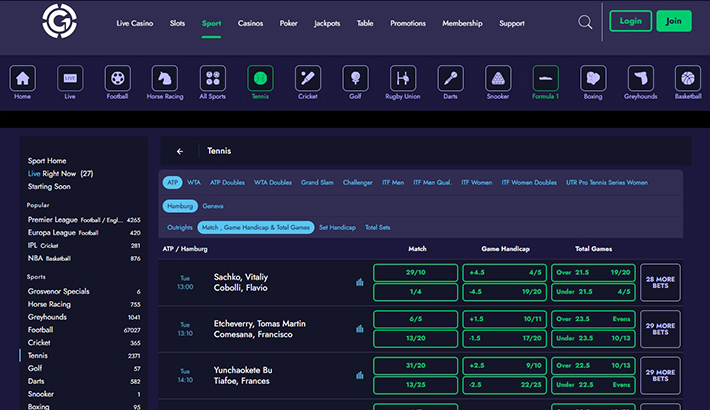Open Premier League in Popular list
The width and height of the screenshot is (710, 410).
(84, 220)
